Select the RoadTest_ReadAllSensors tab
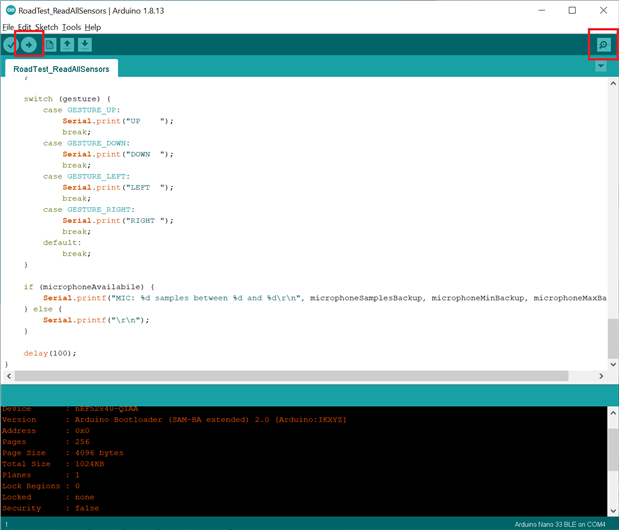This screenshot has height=530, width=619. click(x=62, y=69)
